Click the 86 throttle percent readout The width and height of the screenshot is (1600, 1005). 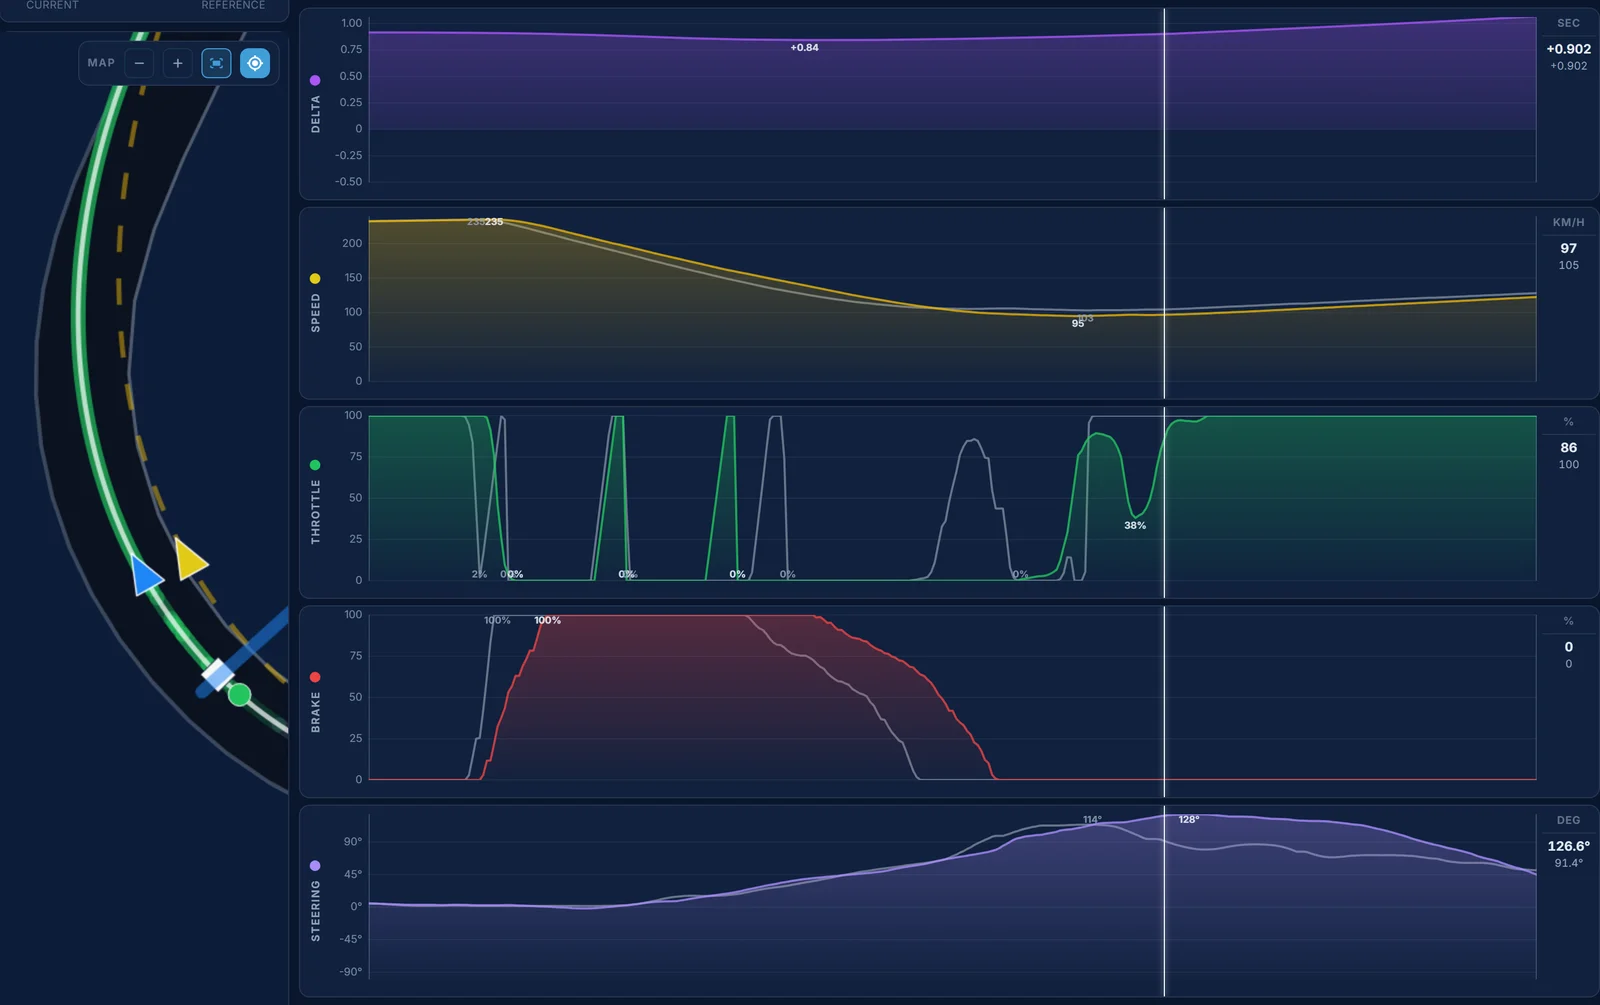(x=1568, y=447)
